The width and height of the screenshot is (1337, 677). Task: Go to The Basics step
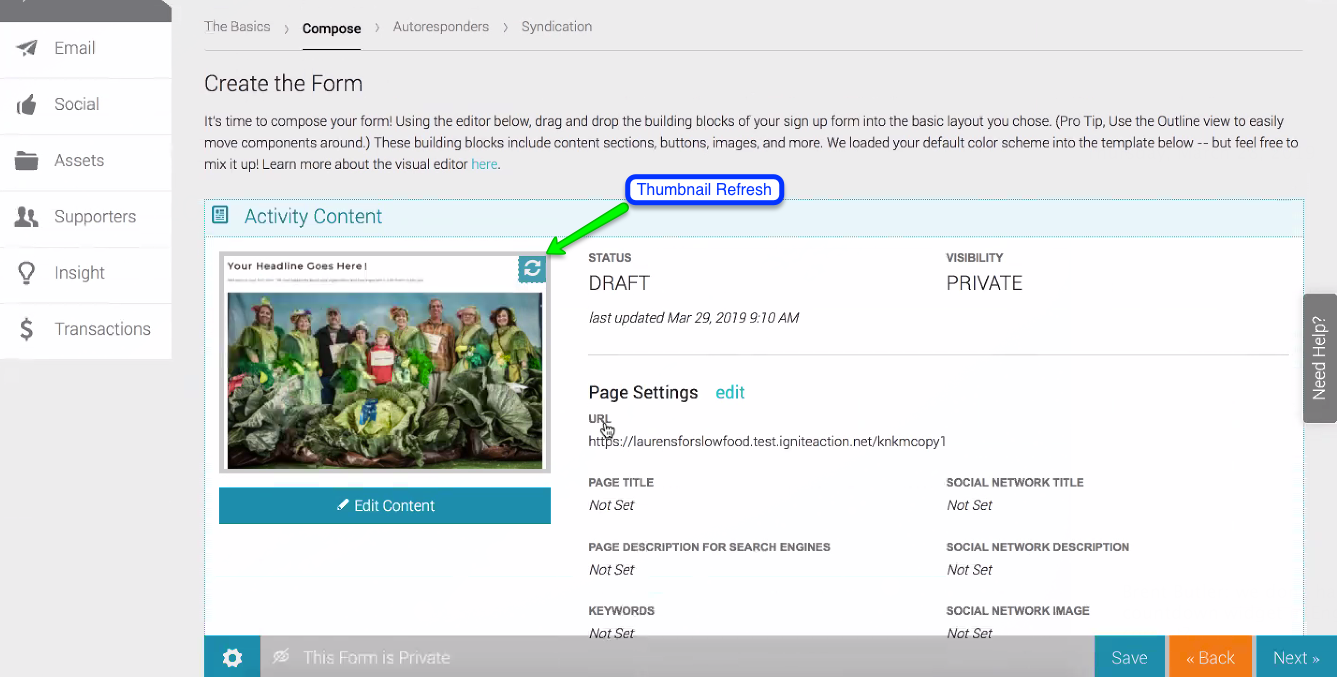click(x=237, y=27)
